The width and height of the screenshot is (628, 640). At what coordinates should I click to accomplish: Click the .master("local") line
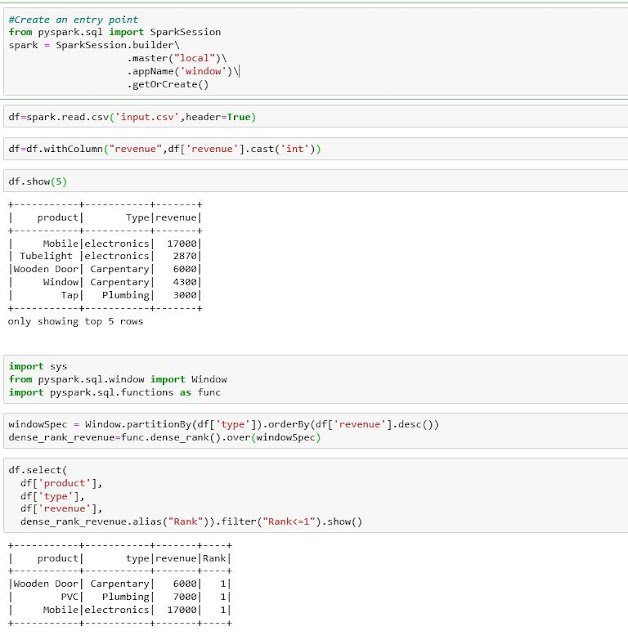(x=177, y=58)
